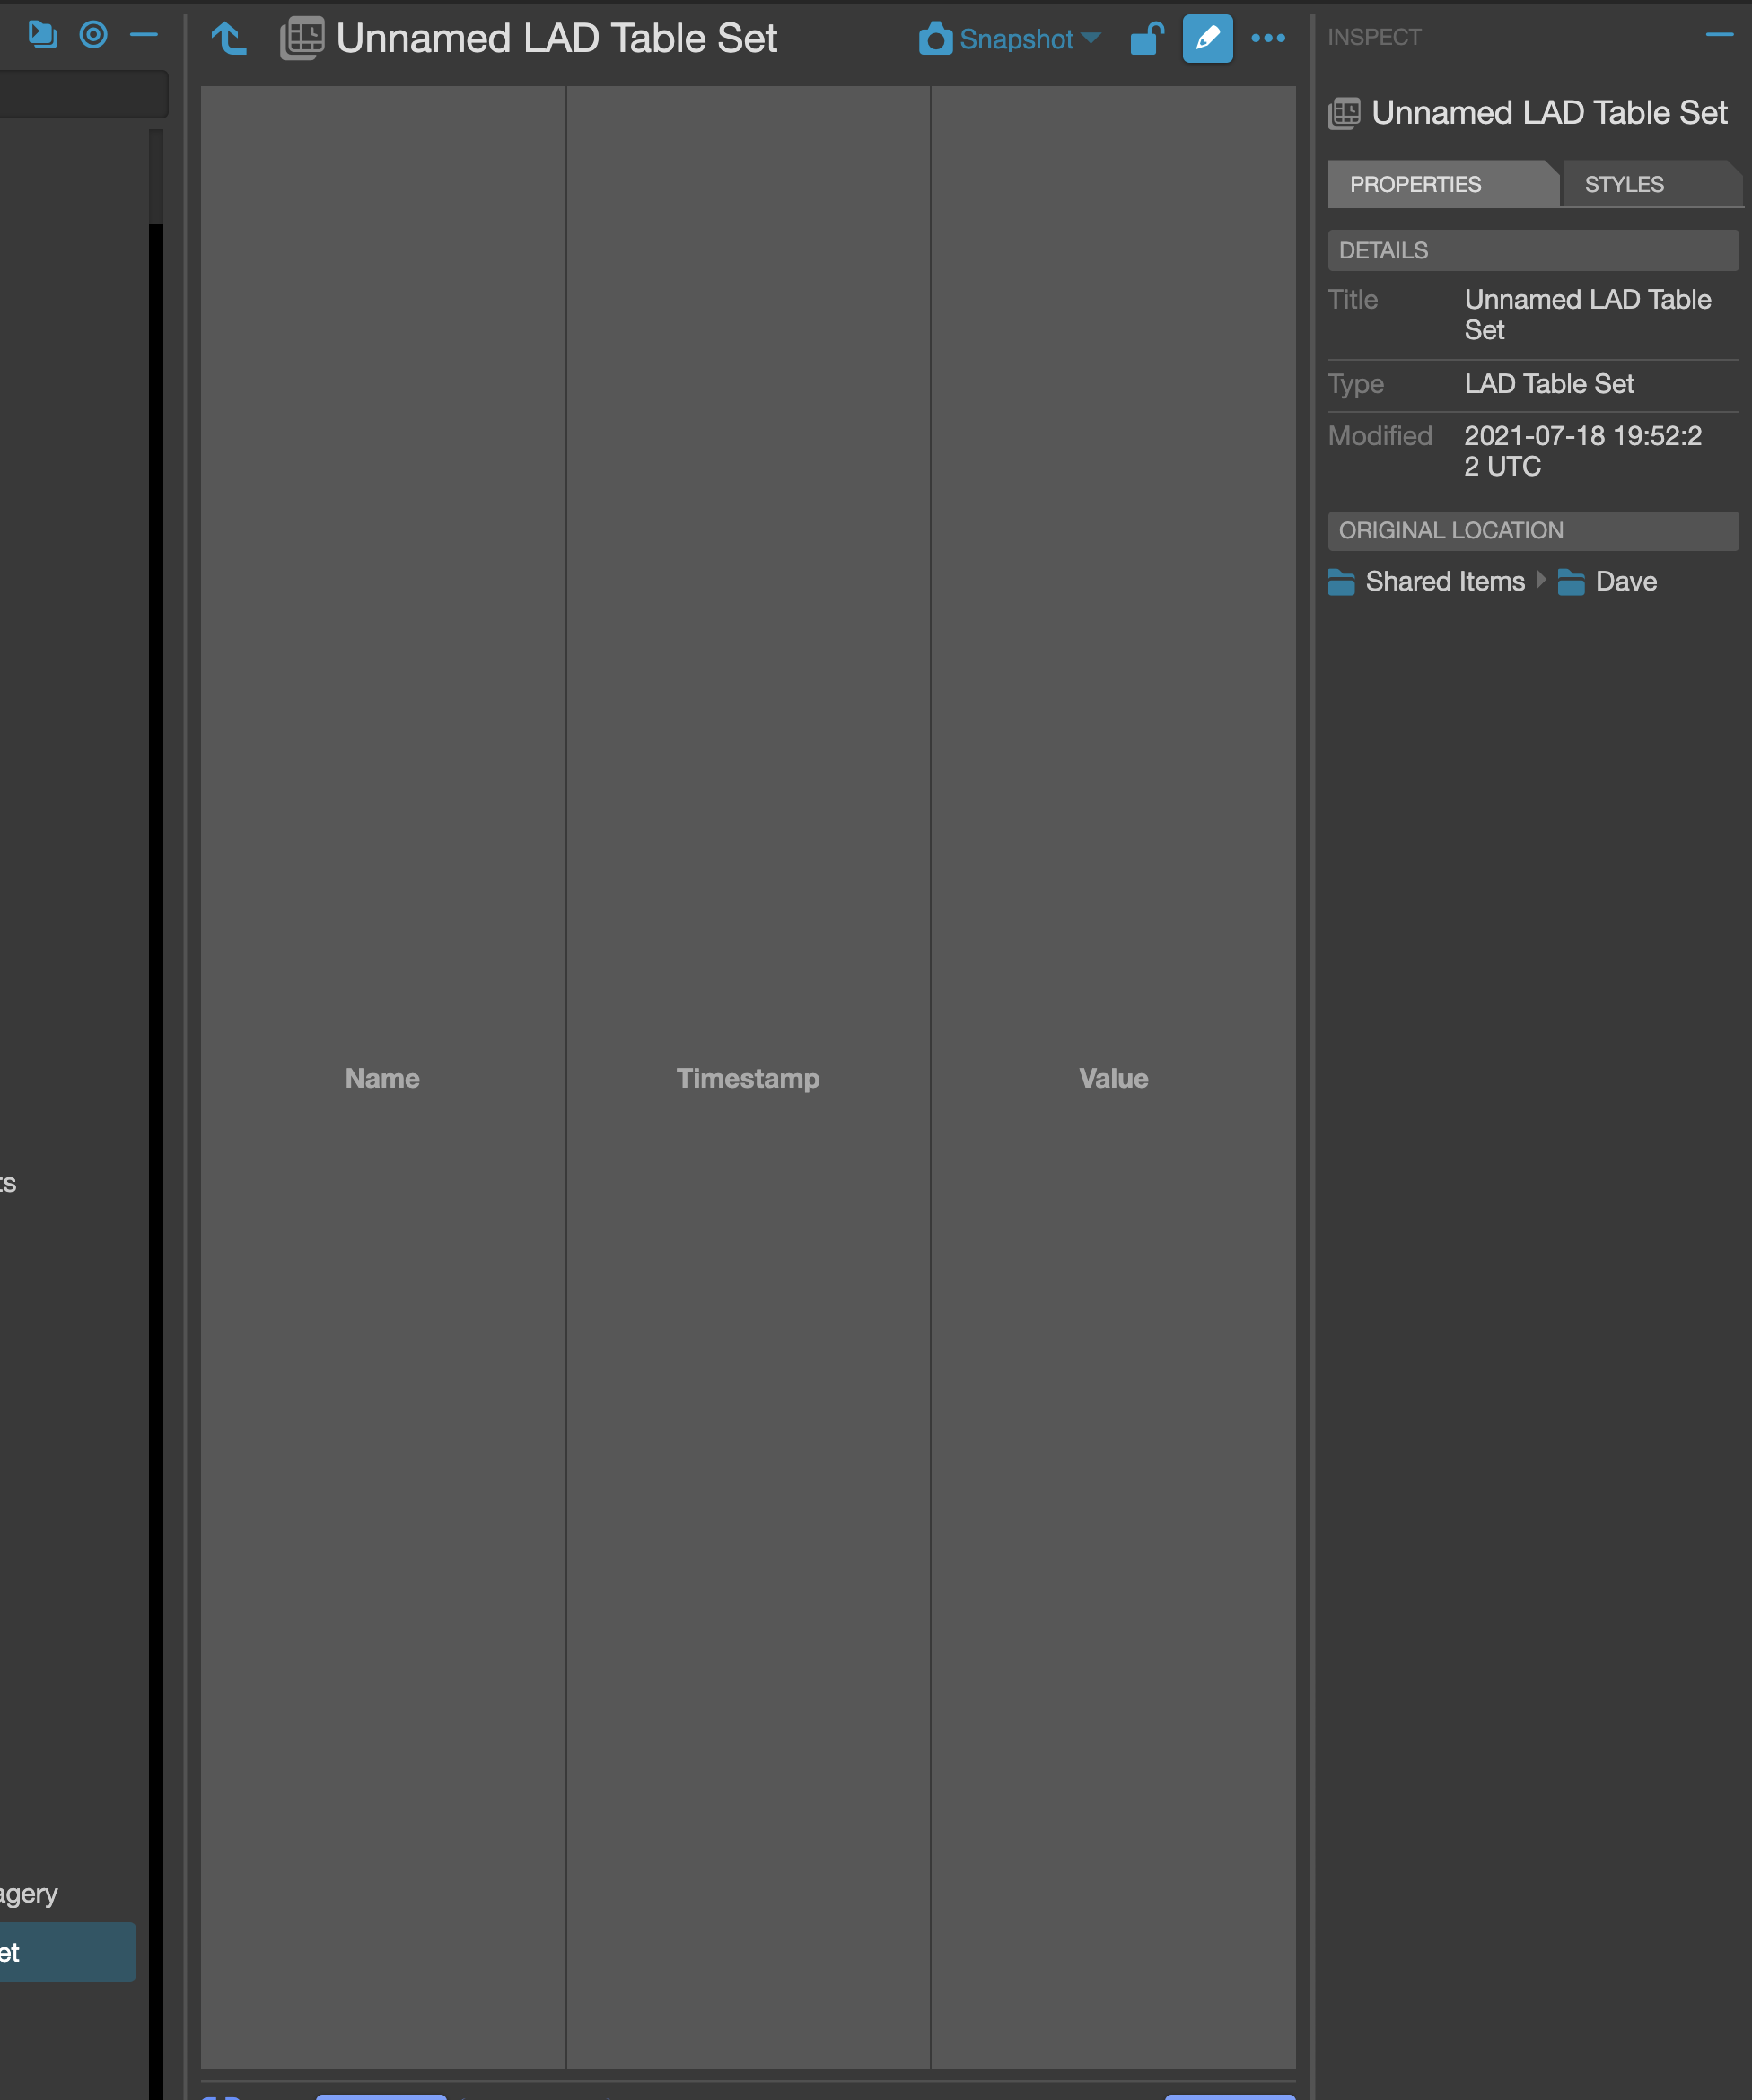1752x2100 pixels.
Task: Select the PROPERTIES tab
Action: 1415,183
